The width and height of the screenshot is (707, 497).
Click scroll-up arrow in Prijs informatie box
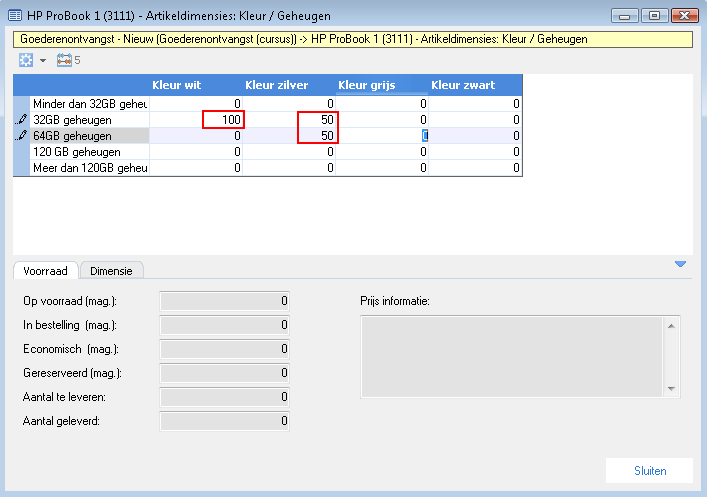pos(671,326)
